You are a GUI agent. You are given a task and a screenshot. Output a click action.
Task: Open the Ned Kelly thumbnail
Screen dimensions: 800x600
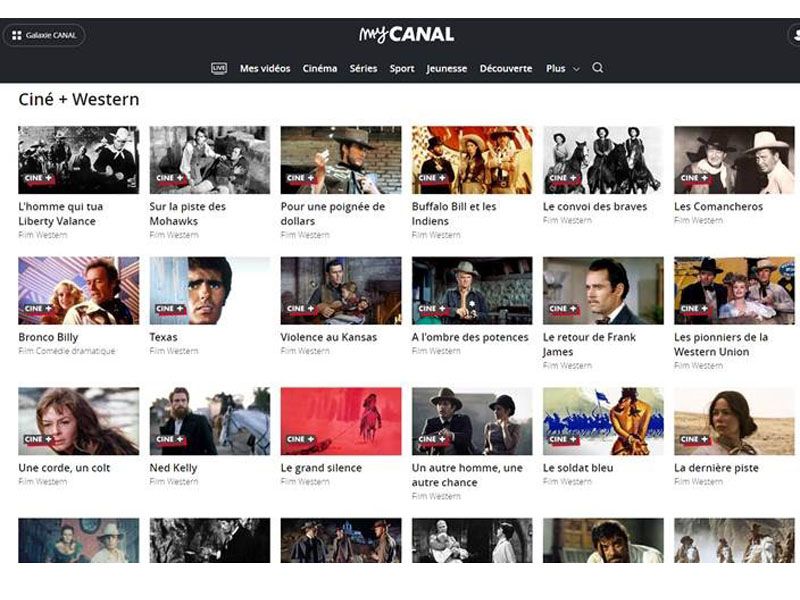tap(210, 421)
